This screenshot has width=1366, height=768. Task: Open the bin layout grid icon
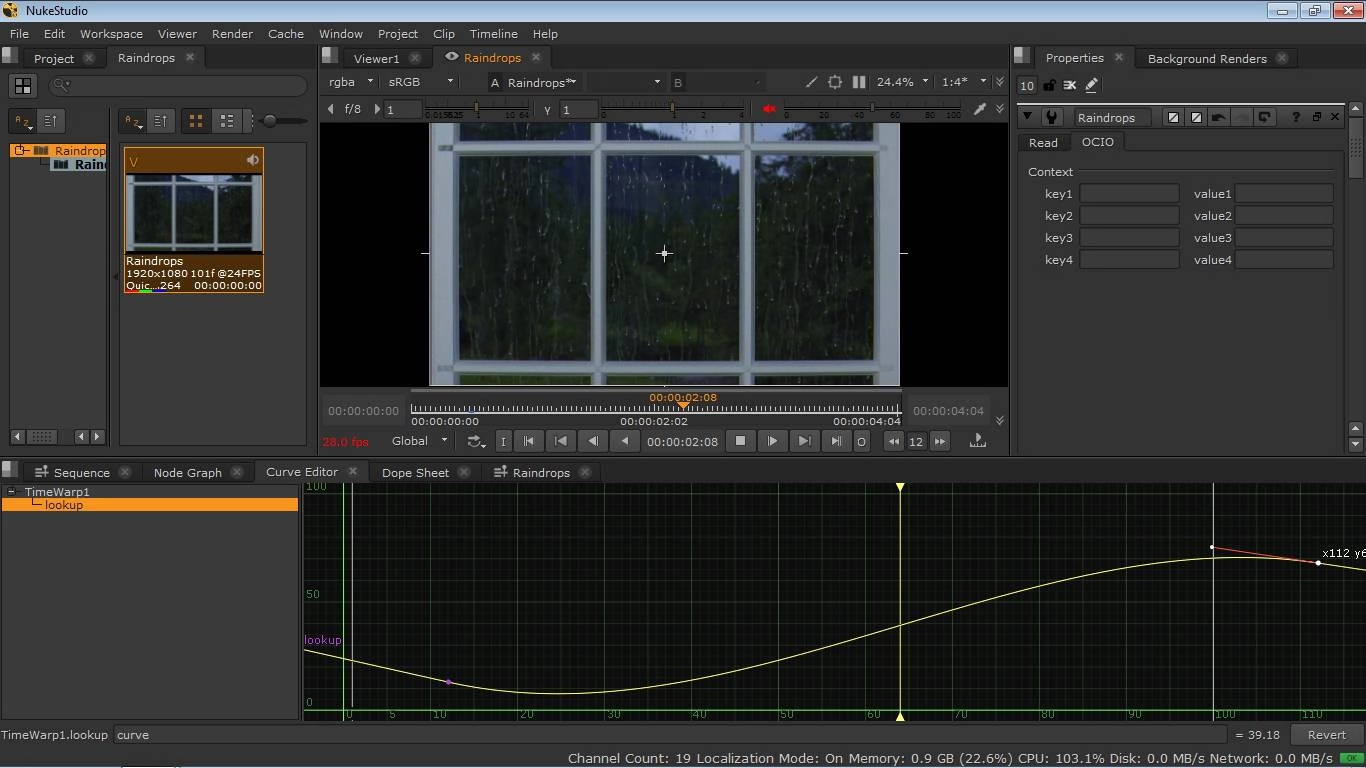[x=22, y=86]
